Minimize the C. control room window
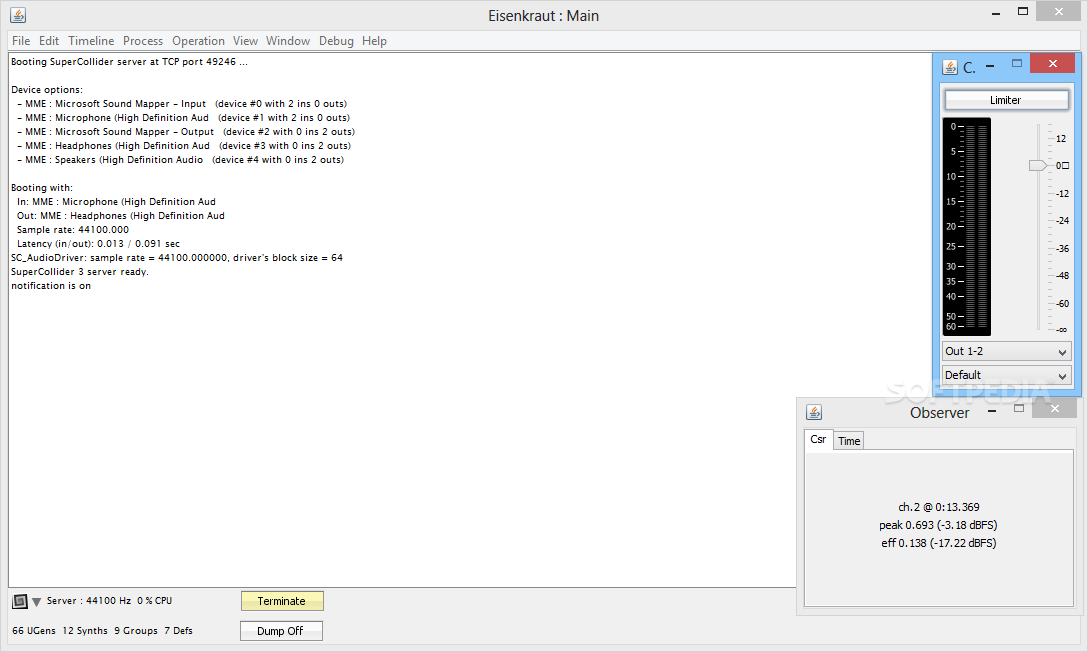This screenshot has width=1088, height=652. tap(990, 66)
